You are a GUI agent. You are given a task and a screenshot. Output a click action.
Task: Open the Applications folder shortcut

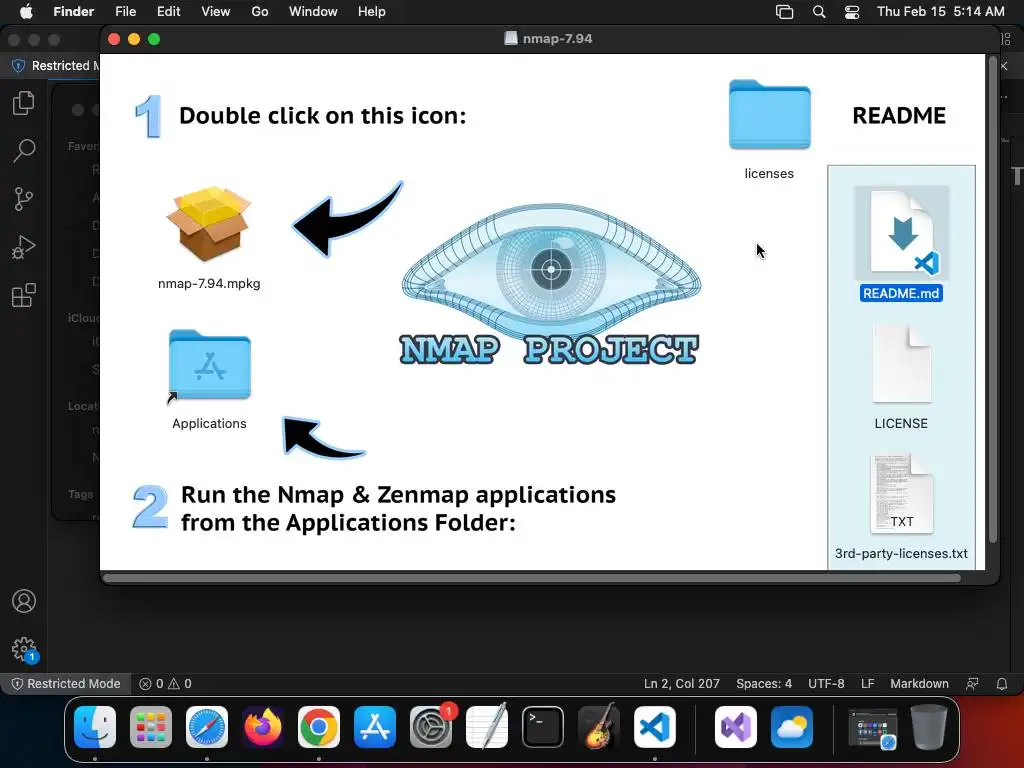[210, 366]
